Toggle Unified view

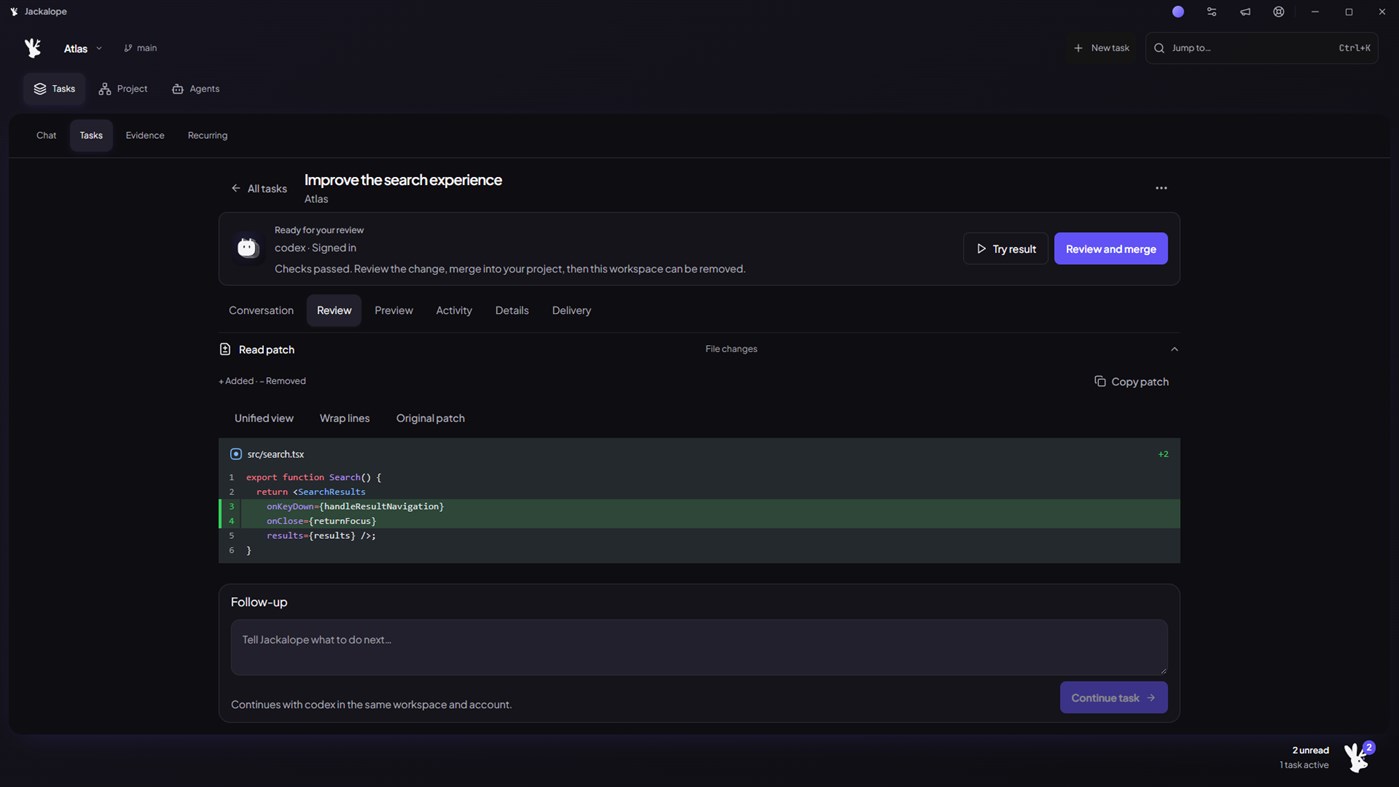pyautogui.click(x=264, y=418)
